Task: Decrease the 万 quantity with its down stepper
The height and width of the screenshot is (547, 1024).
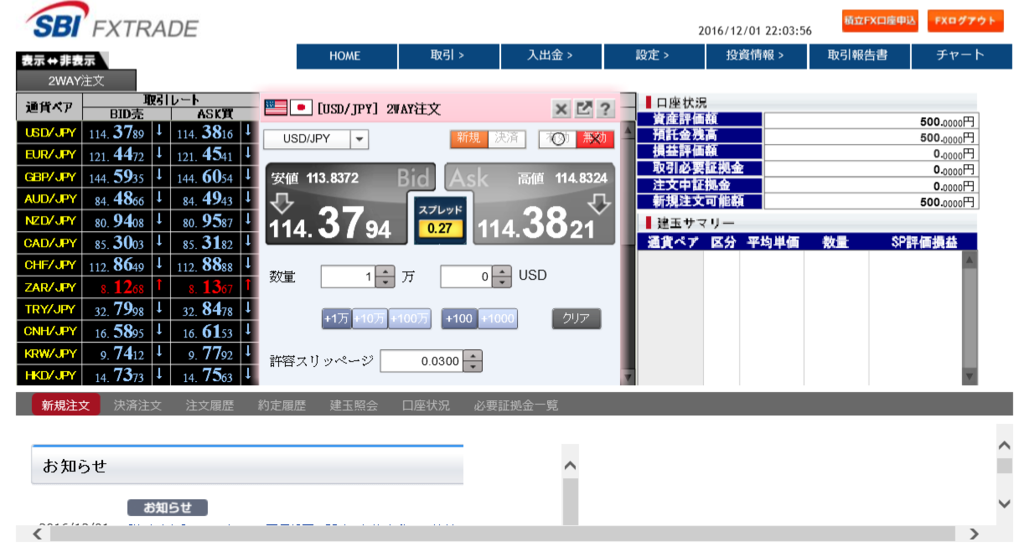Action: coord(385,282)
